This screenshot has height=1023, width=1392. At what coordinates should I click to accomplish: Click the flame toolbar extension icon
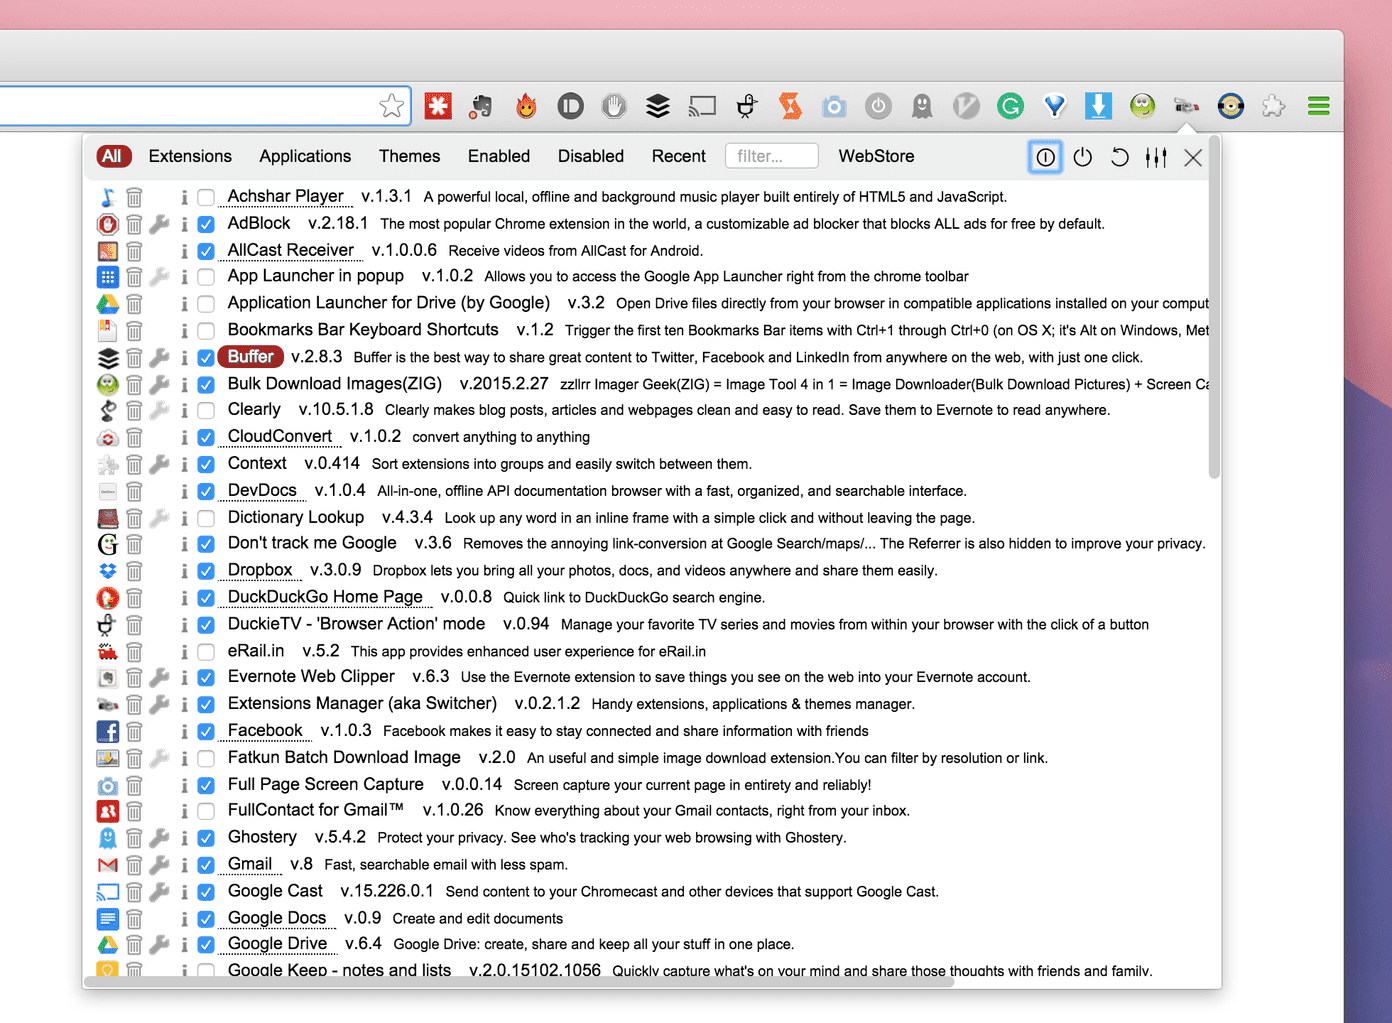pyautogui.click(x=526, y=106)
